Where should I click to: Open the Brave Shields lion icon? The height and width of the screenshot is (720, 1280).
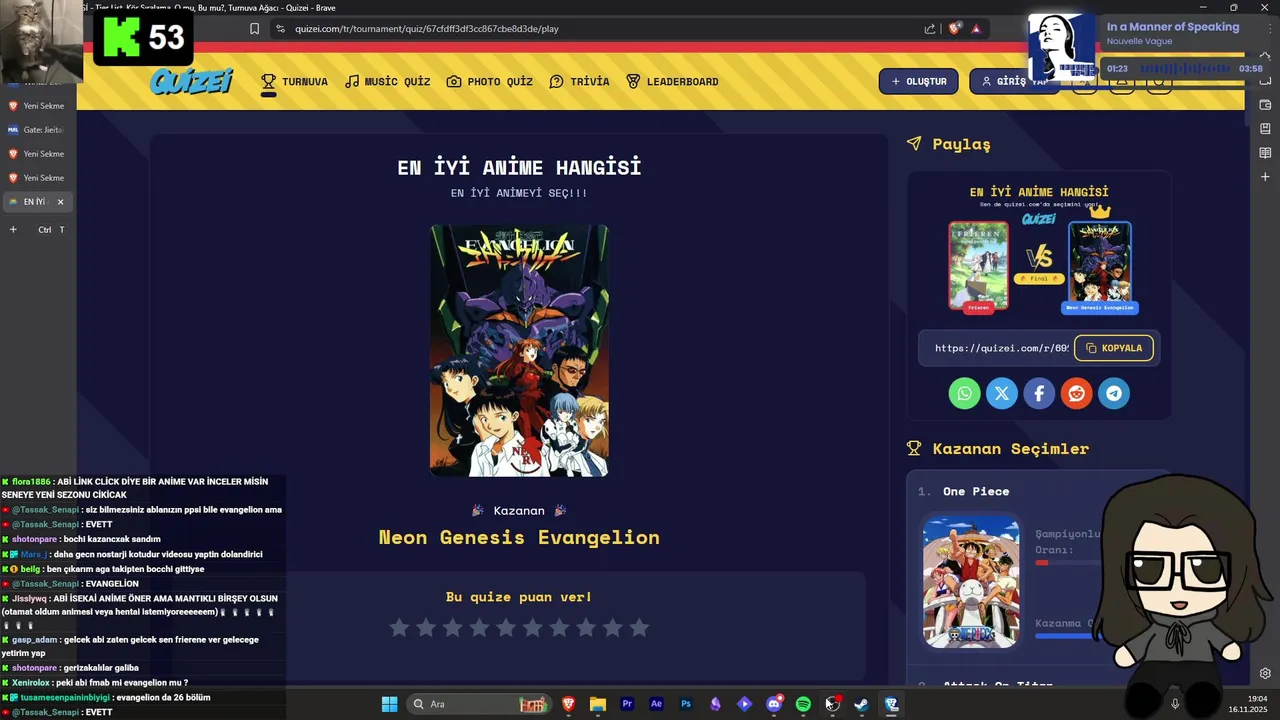click(x=954, y=29)
